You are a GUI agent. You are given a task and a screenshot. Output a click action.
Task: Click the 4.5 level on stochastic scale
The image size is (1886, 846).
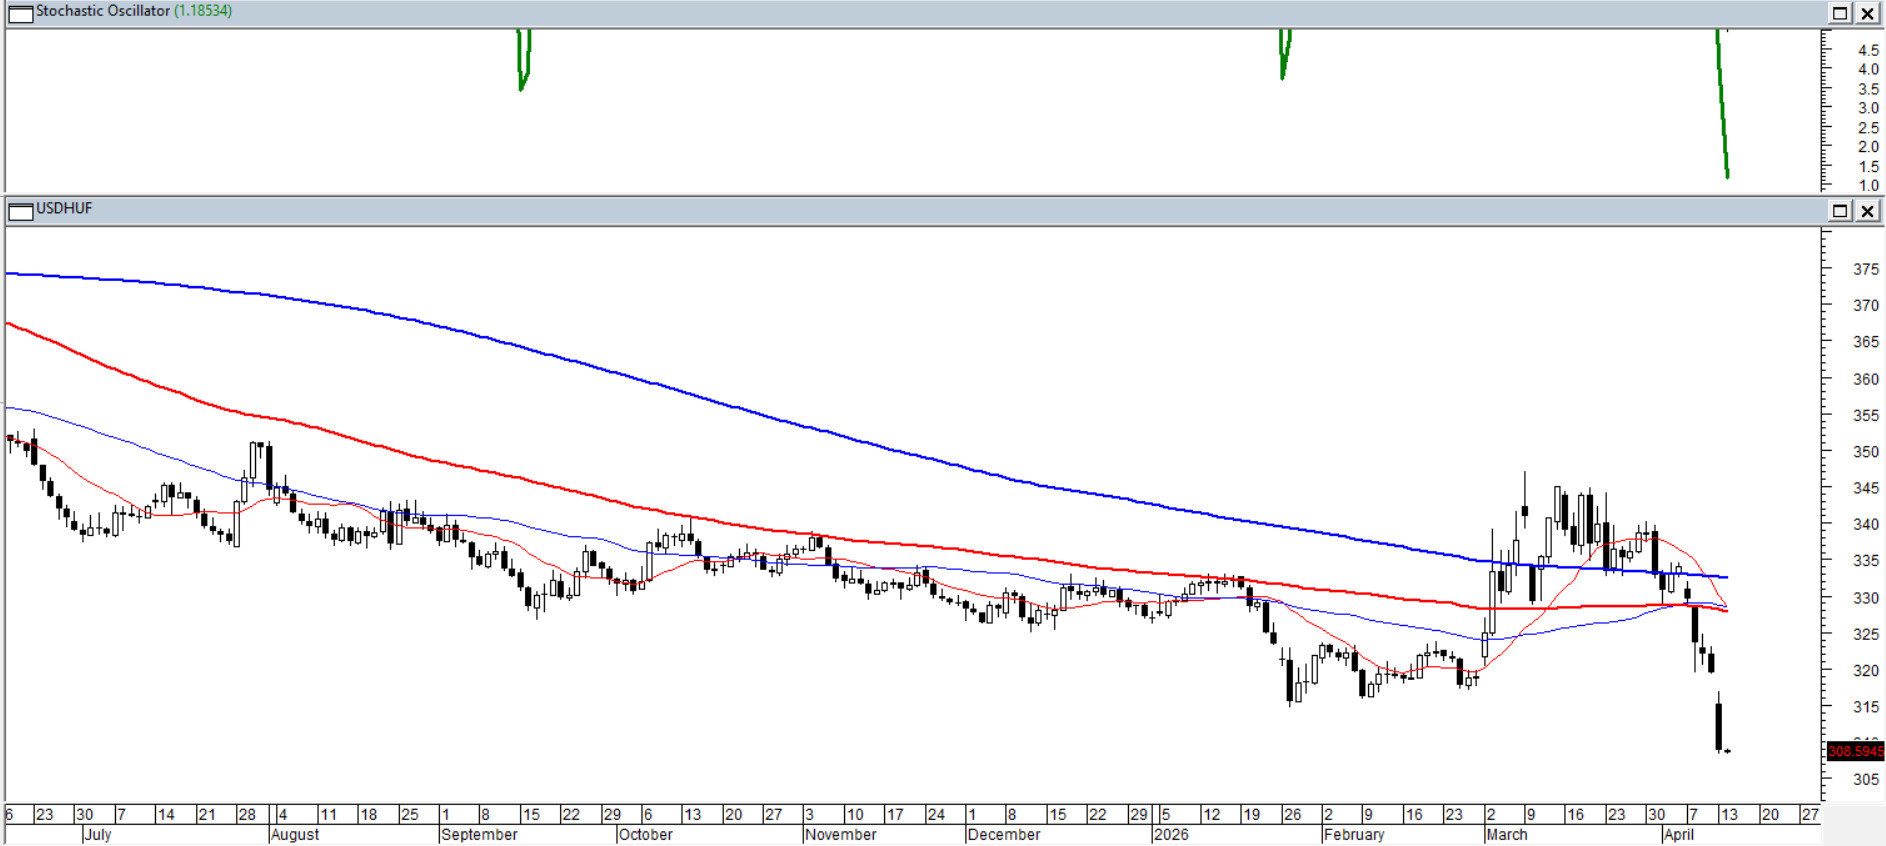1867,50
